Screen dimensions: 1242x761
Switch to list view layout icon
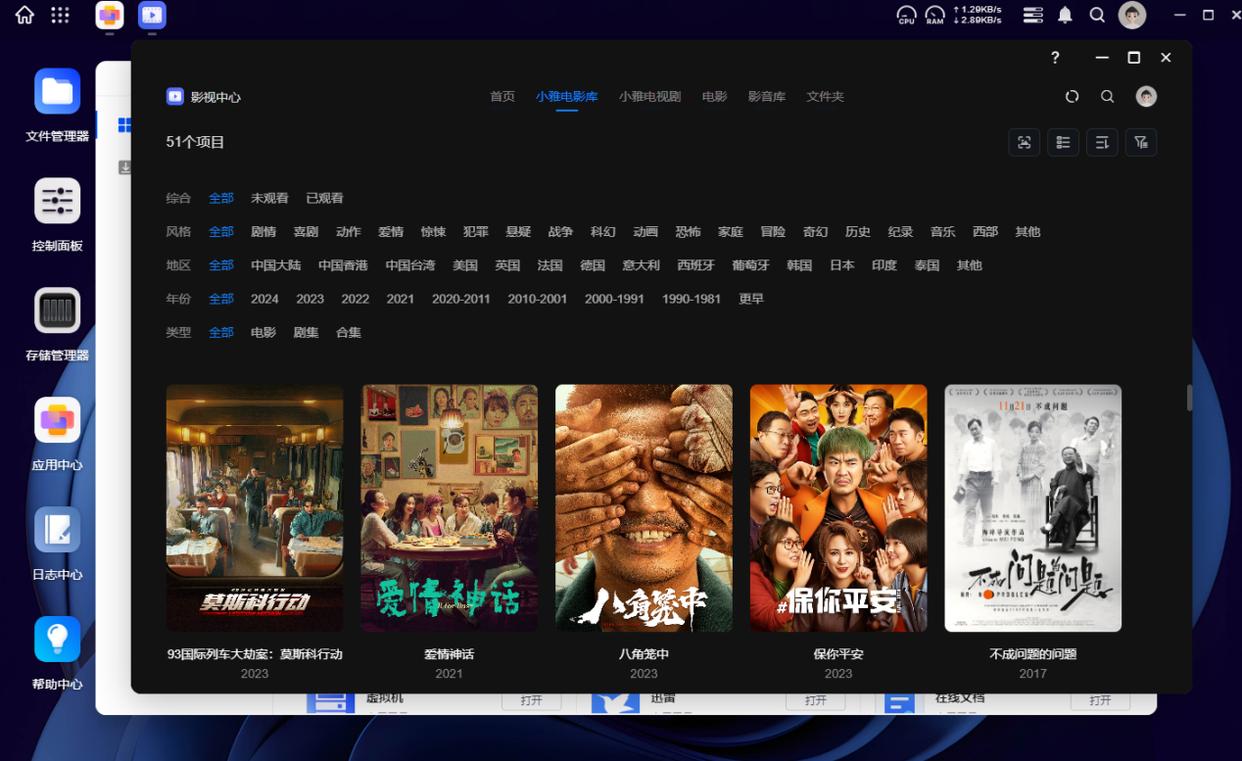(1063, 142)
